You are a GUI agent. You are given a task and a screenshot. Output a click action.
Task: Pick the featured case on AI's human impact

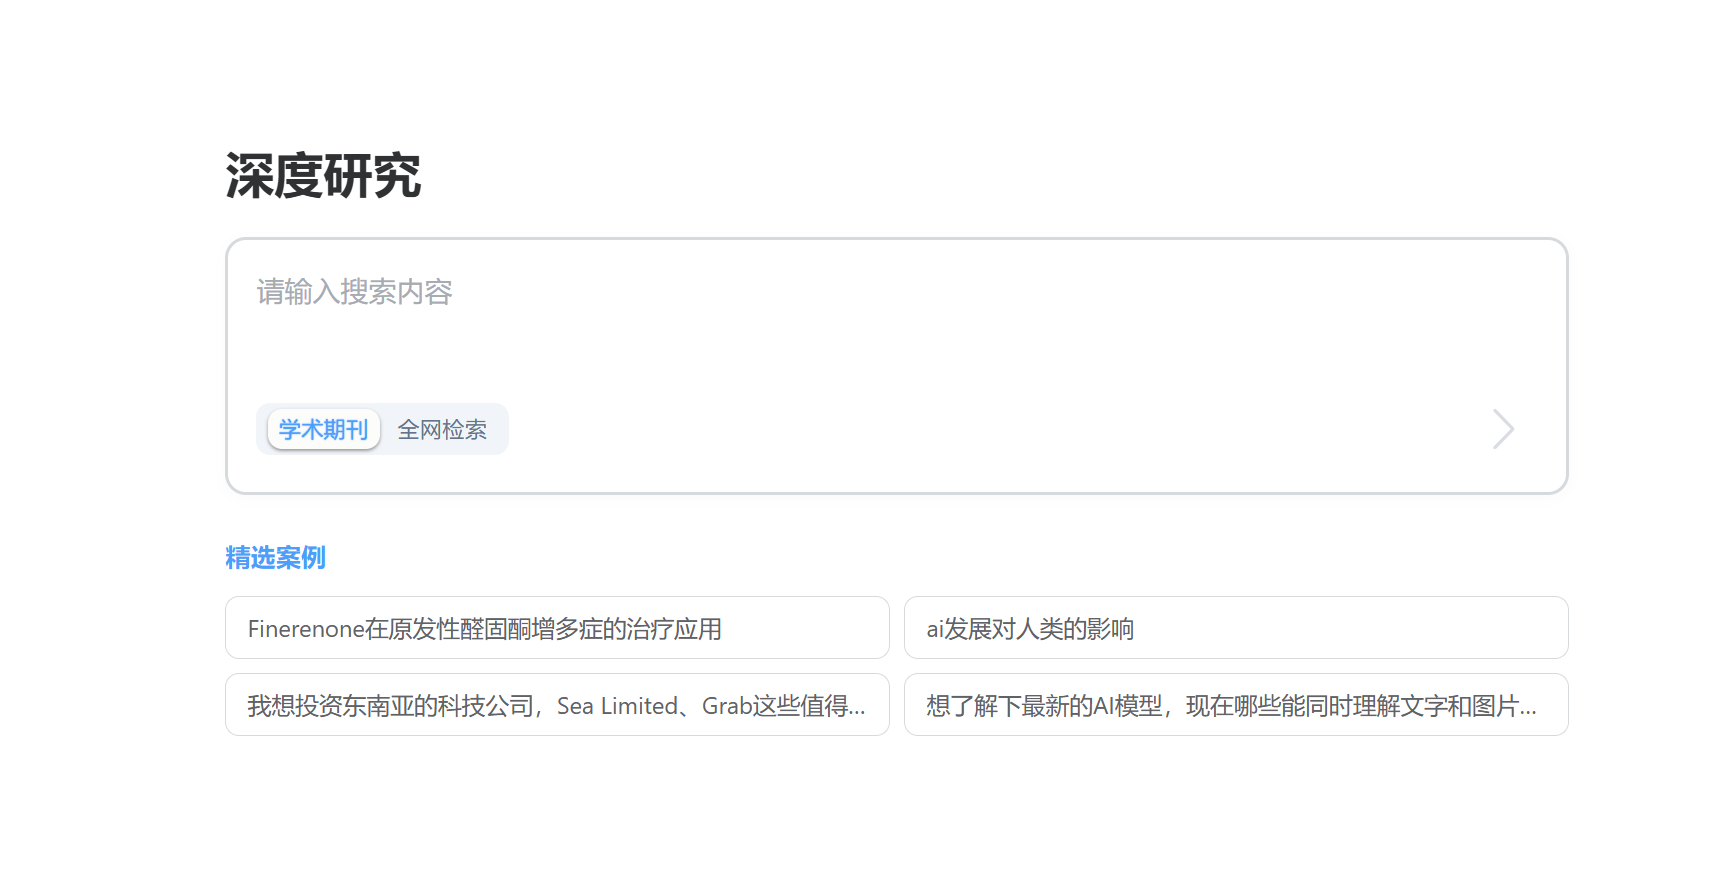pos(1235,628)
